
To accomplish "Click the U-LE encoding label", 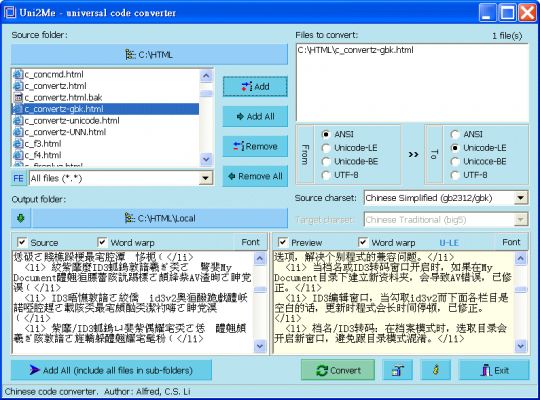I will [x=449, y=243].
